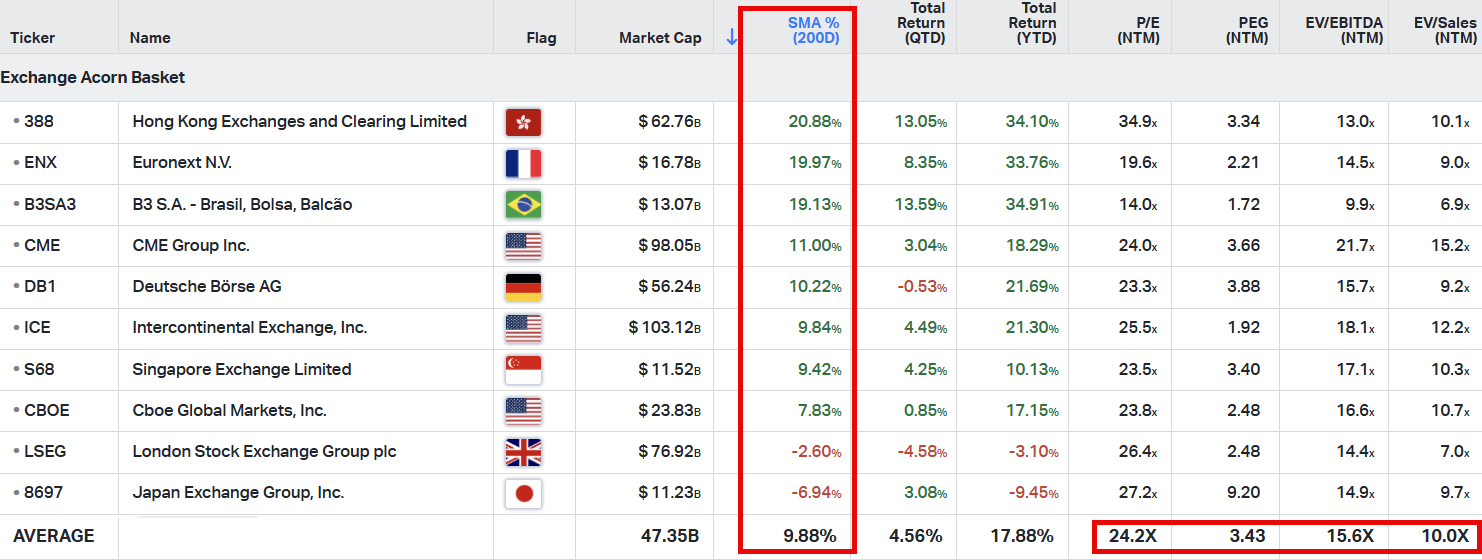
Task: Click the -9.45% YTD return value
Action: (x=1033, y=492)
